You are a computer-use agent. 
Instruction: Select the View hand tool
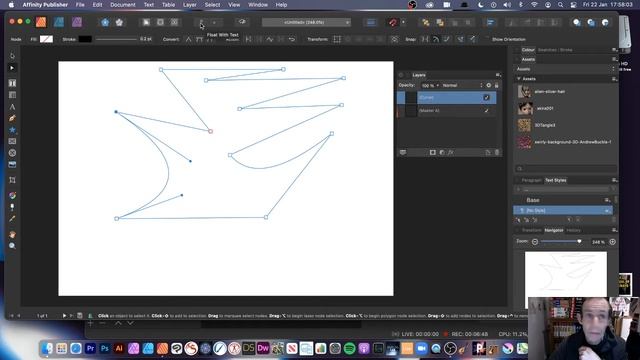tap(12, 235)
